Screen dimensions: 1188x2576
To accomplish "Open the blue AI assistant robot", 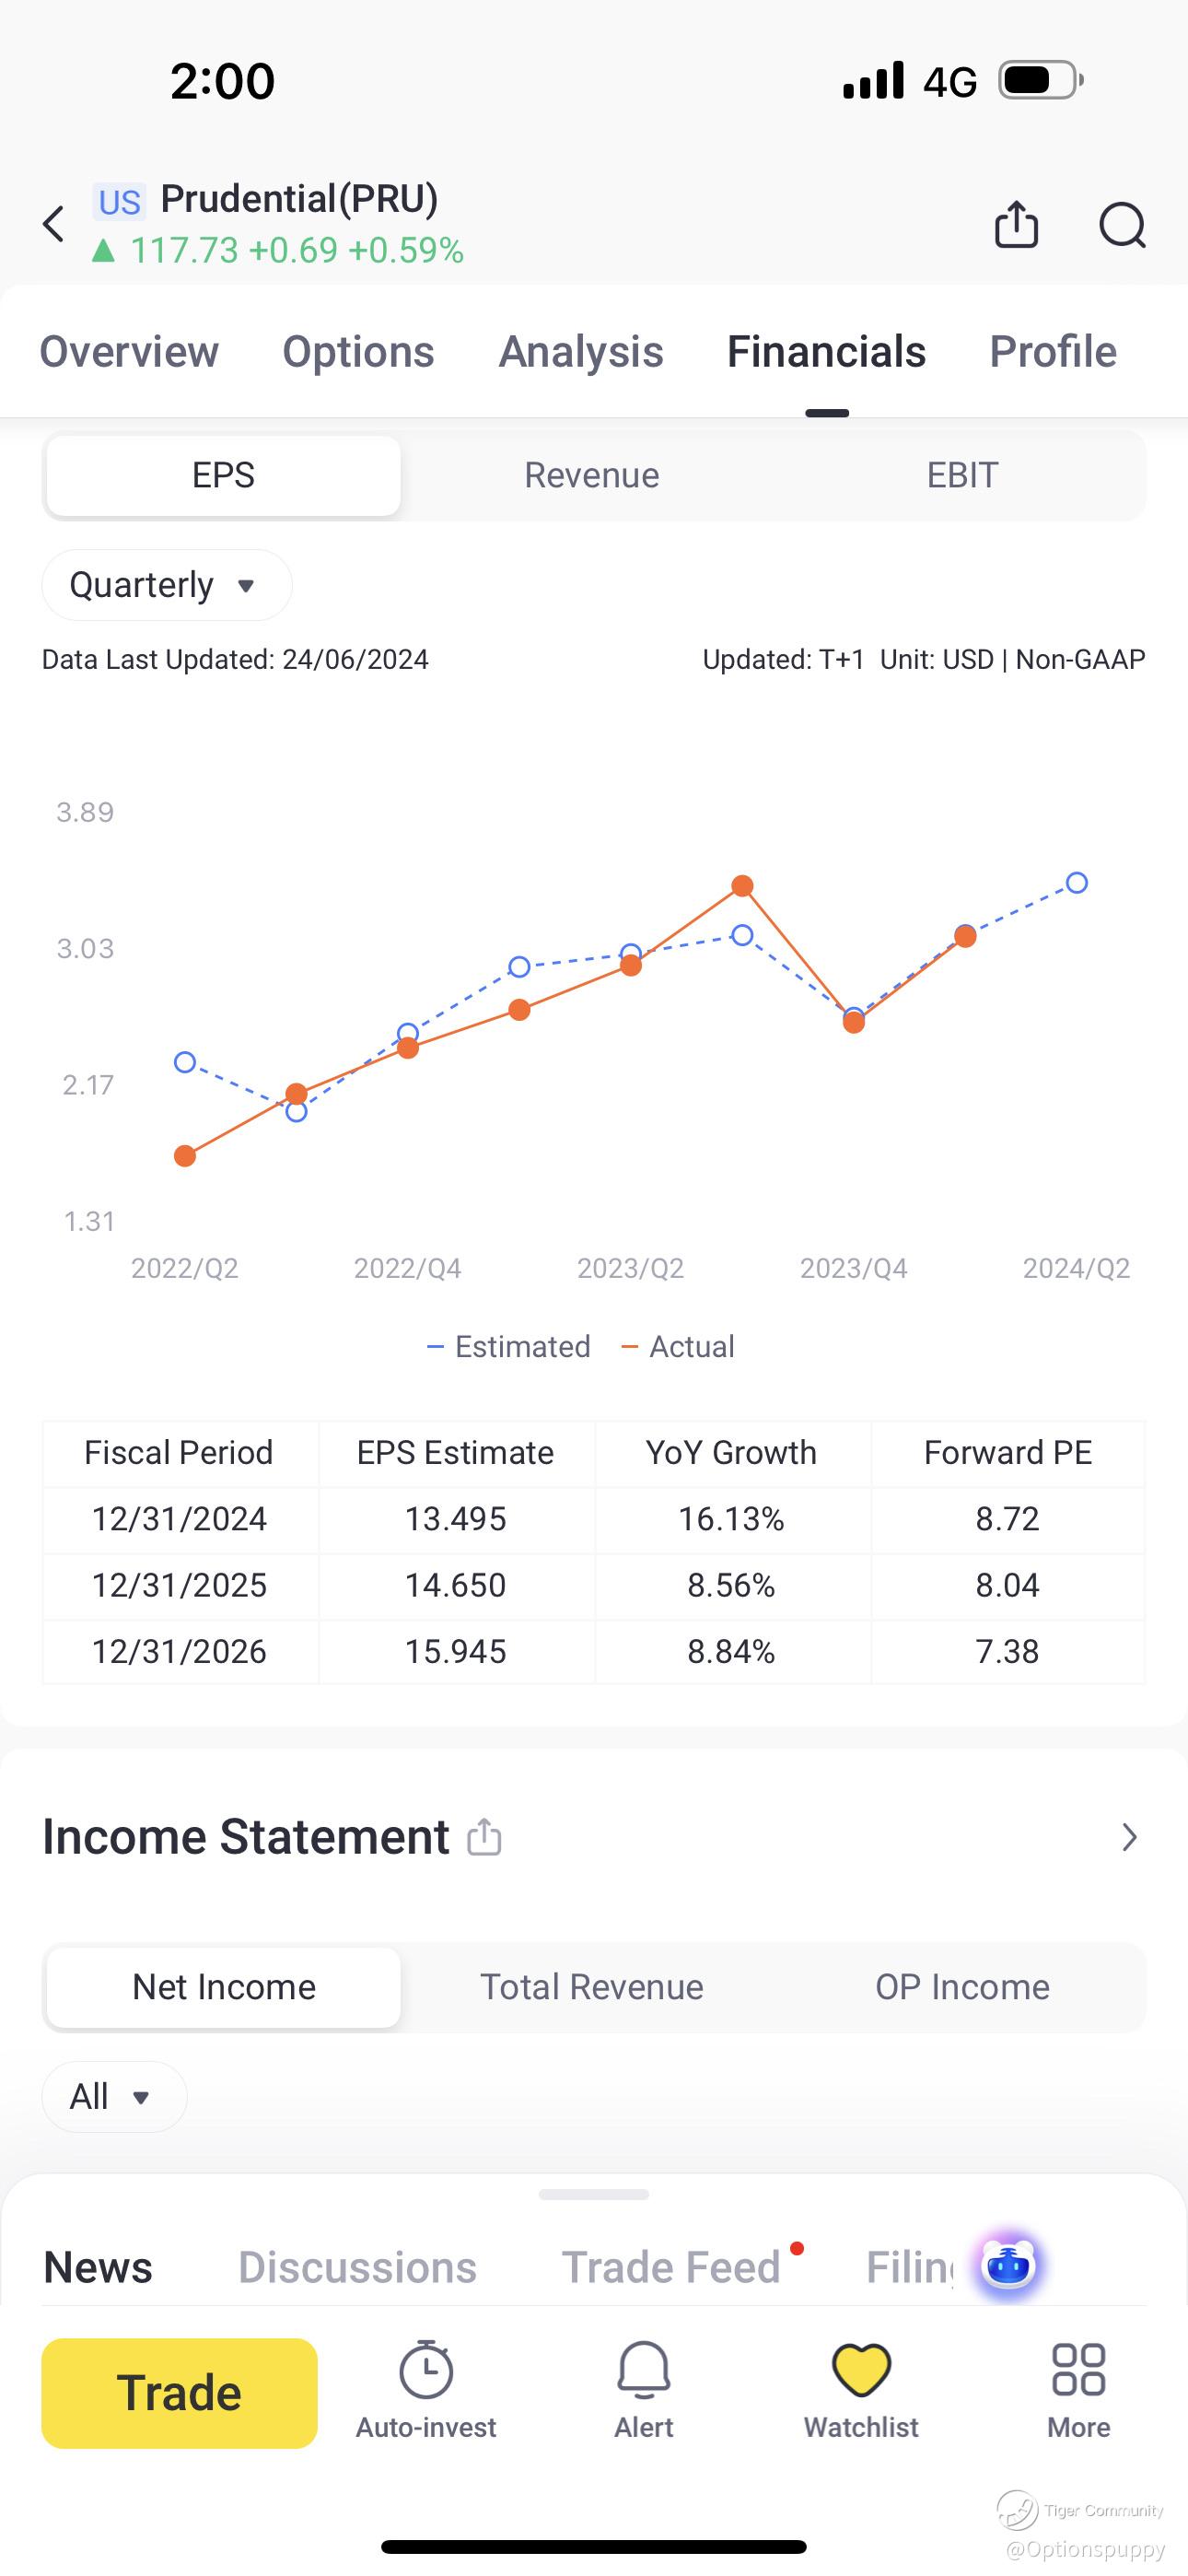I will pyautogui.click(x=1008, y=2265).
